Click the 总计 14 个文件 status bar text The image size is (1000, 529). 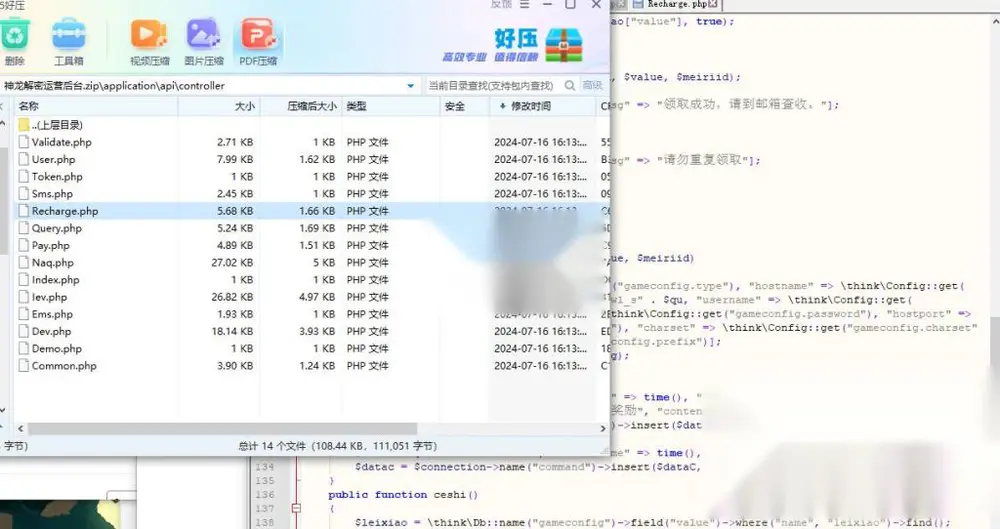coord(337,446)
